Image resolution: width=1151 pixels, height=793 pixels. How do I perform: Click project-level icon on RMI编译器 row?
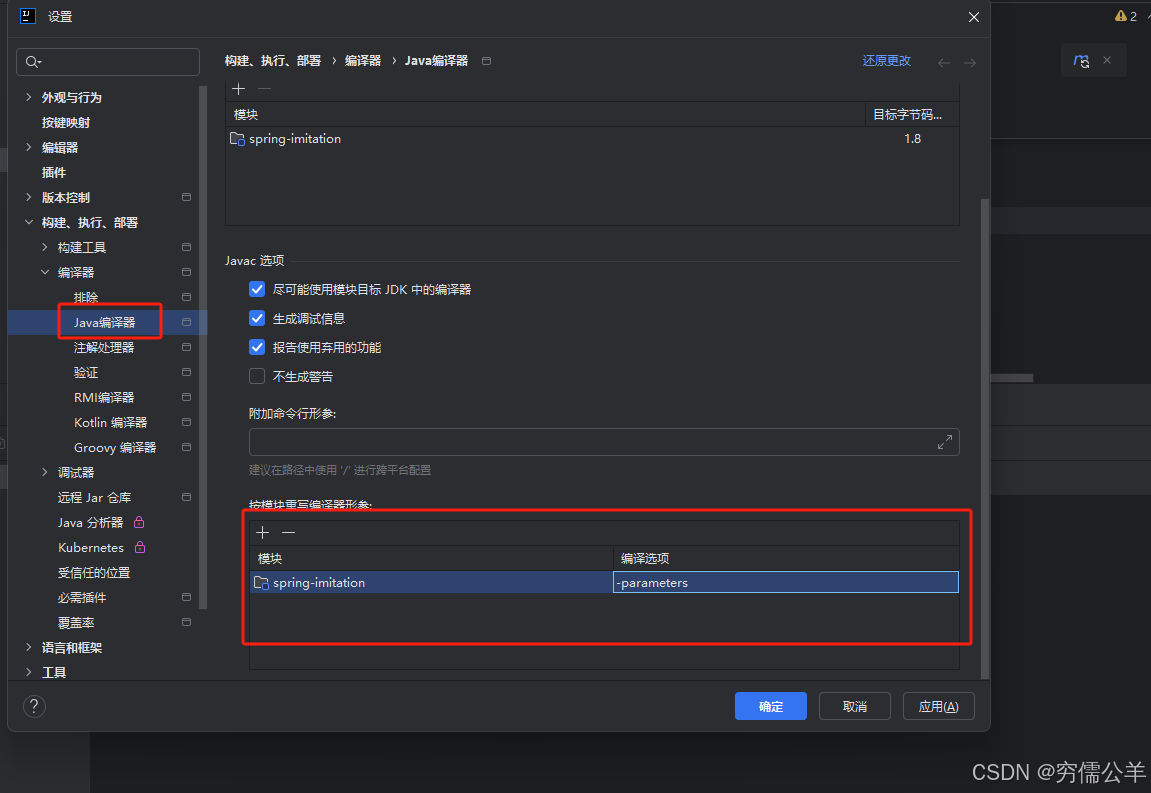tap(186, 396)
